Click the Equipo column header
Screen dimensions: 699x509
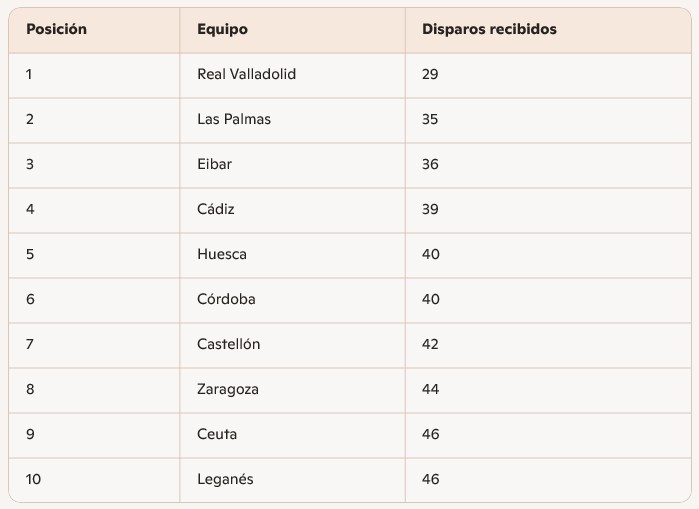[222, 30]
